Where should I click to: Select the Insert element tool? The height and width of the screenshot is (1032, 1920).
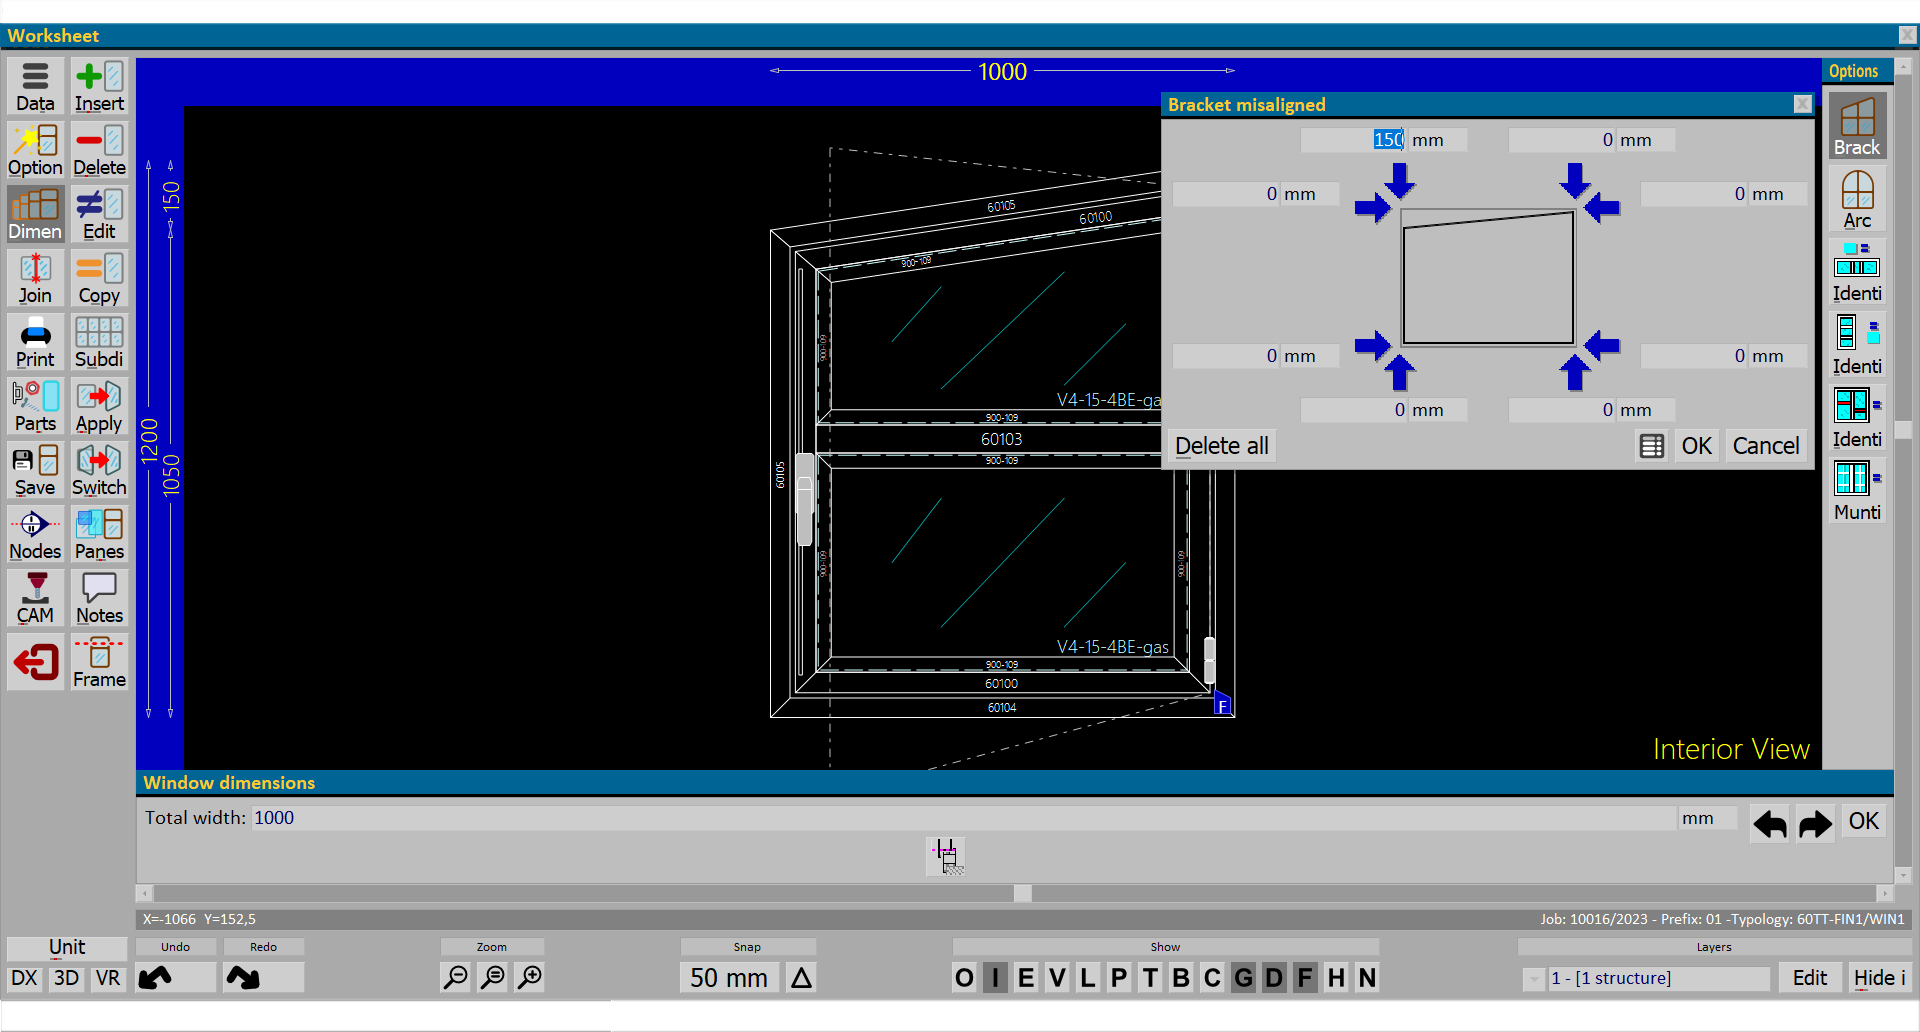[x=99, y=87]
